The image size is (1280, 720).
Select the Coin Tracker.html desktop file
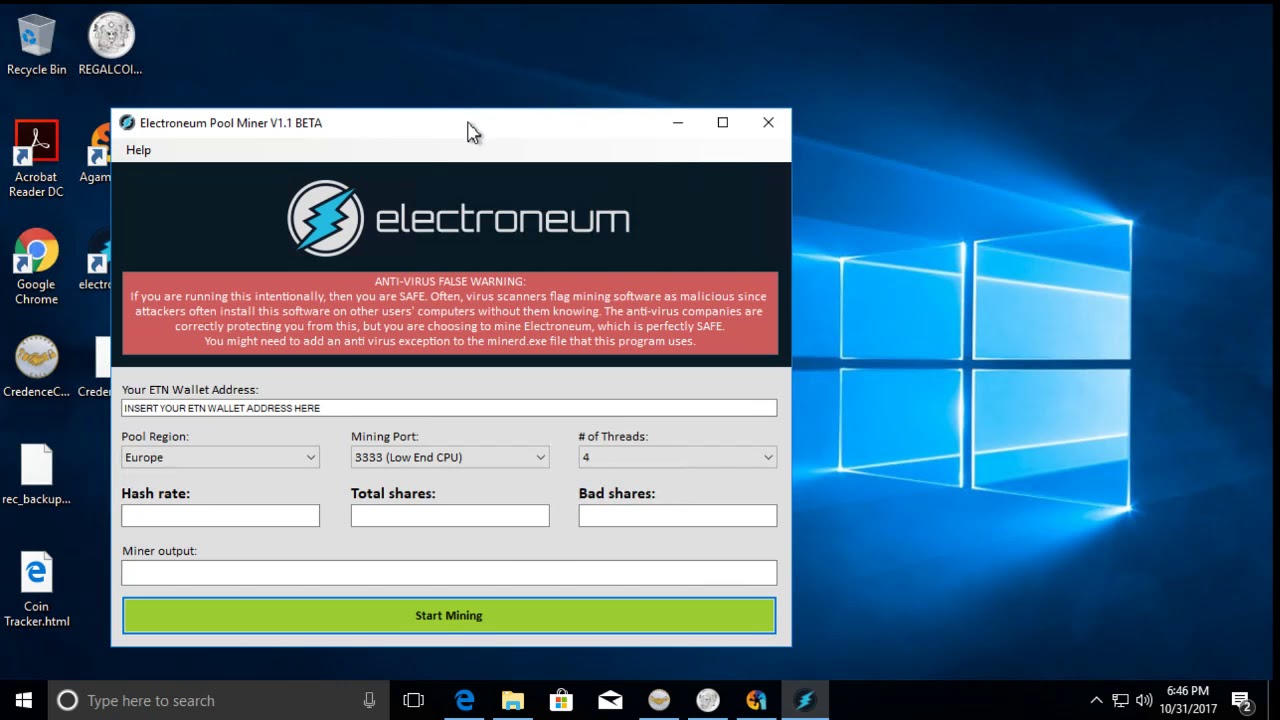coord(36,590)
